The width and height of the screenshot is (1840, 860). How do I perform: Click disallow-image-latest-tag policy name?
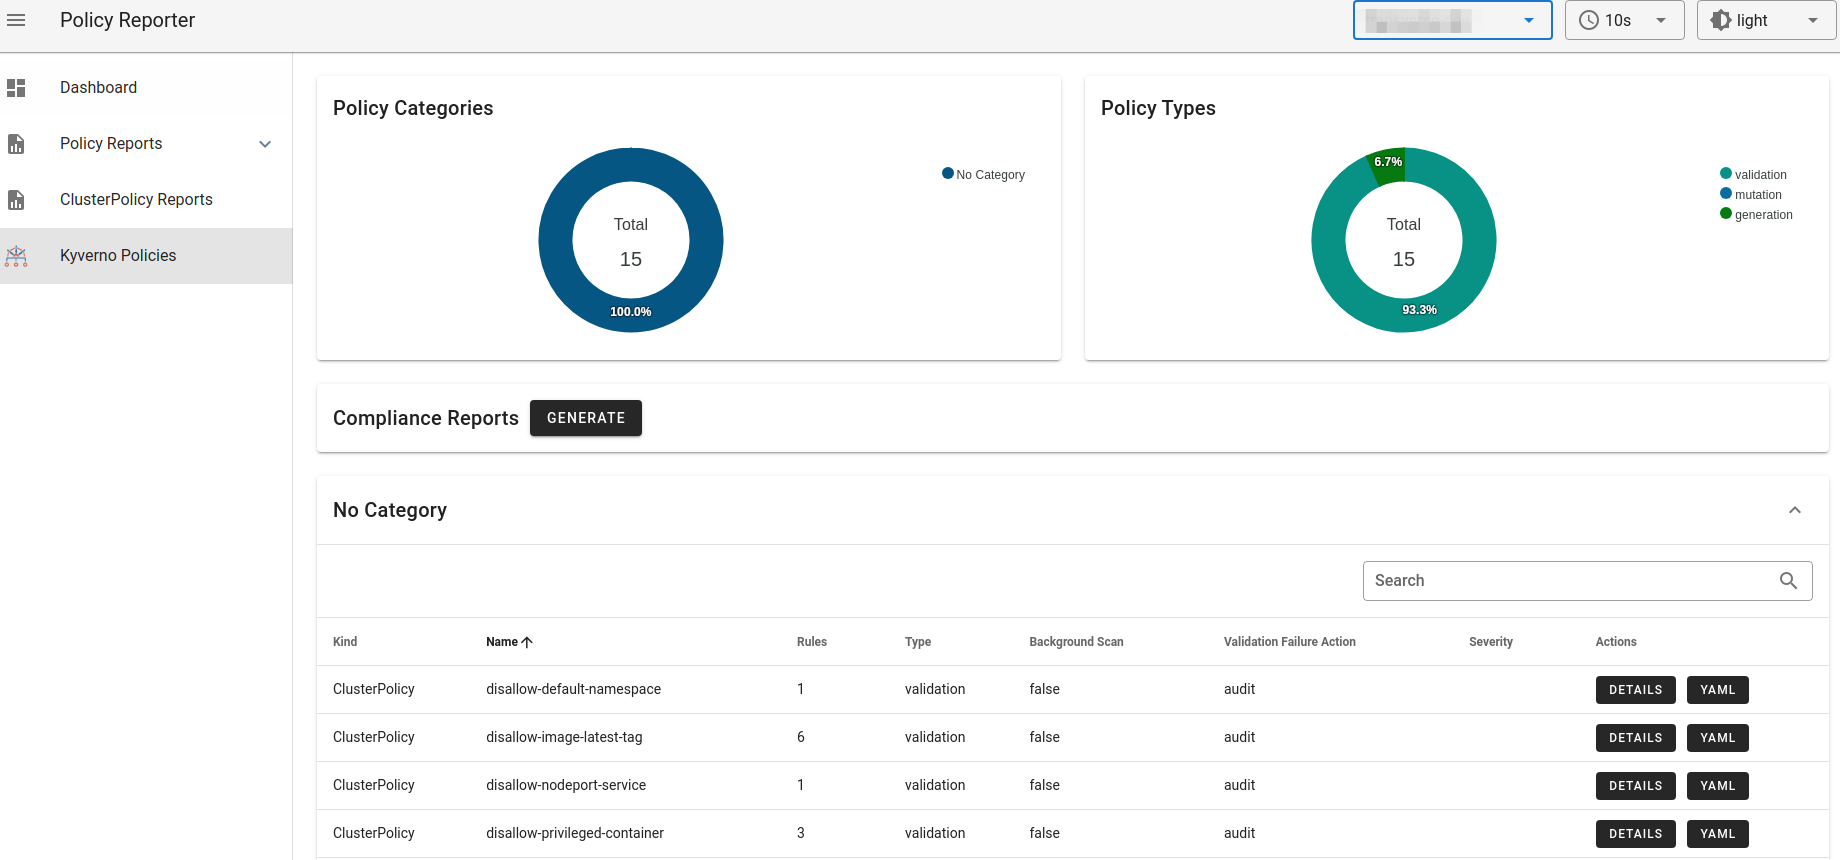pos(564,738)
